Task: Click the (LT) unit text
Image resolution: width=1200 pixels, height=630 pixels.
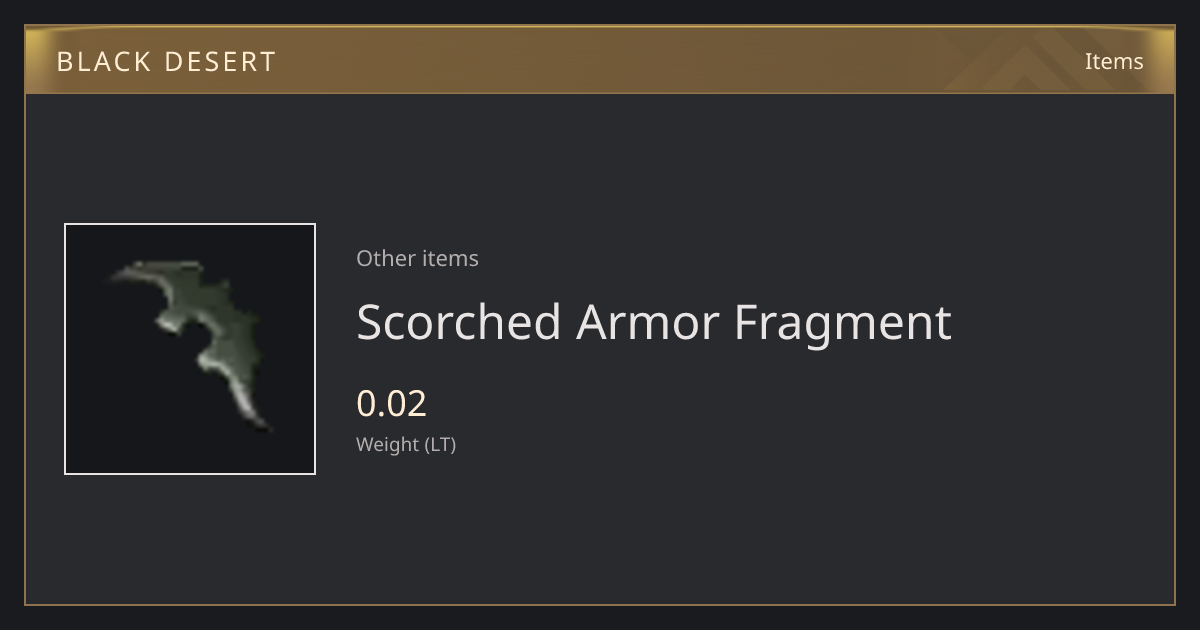Action: (x=441, y=444)
